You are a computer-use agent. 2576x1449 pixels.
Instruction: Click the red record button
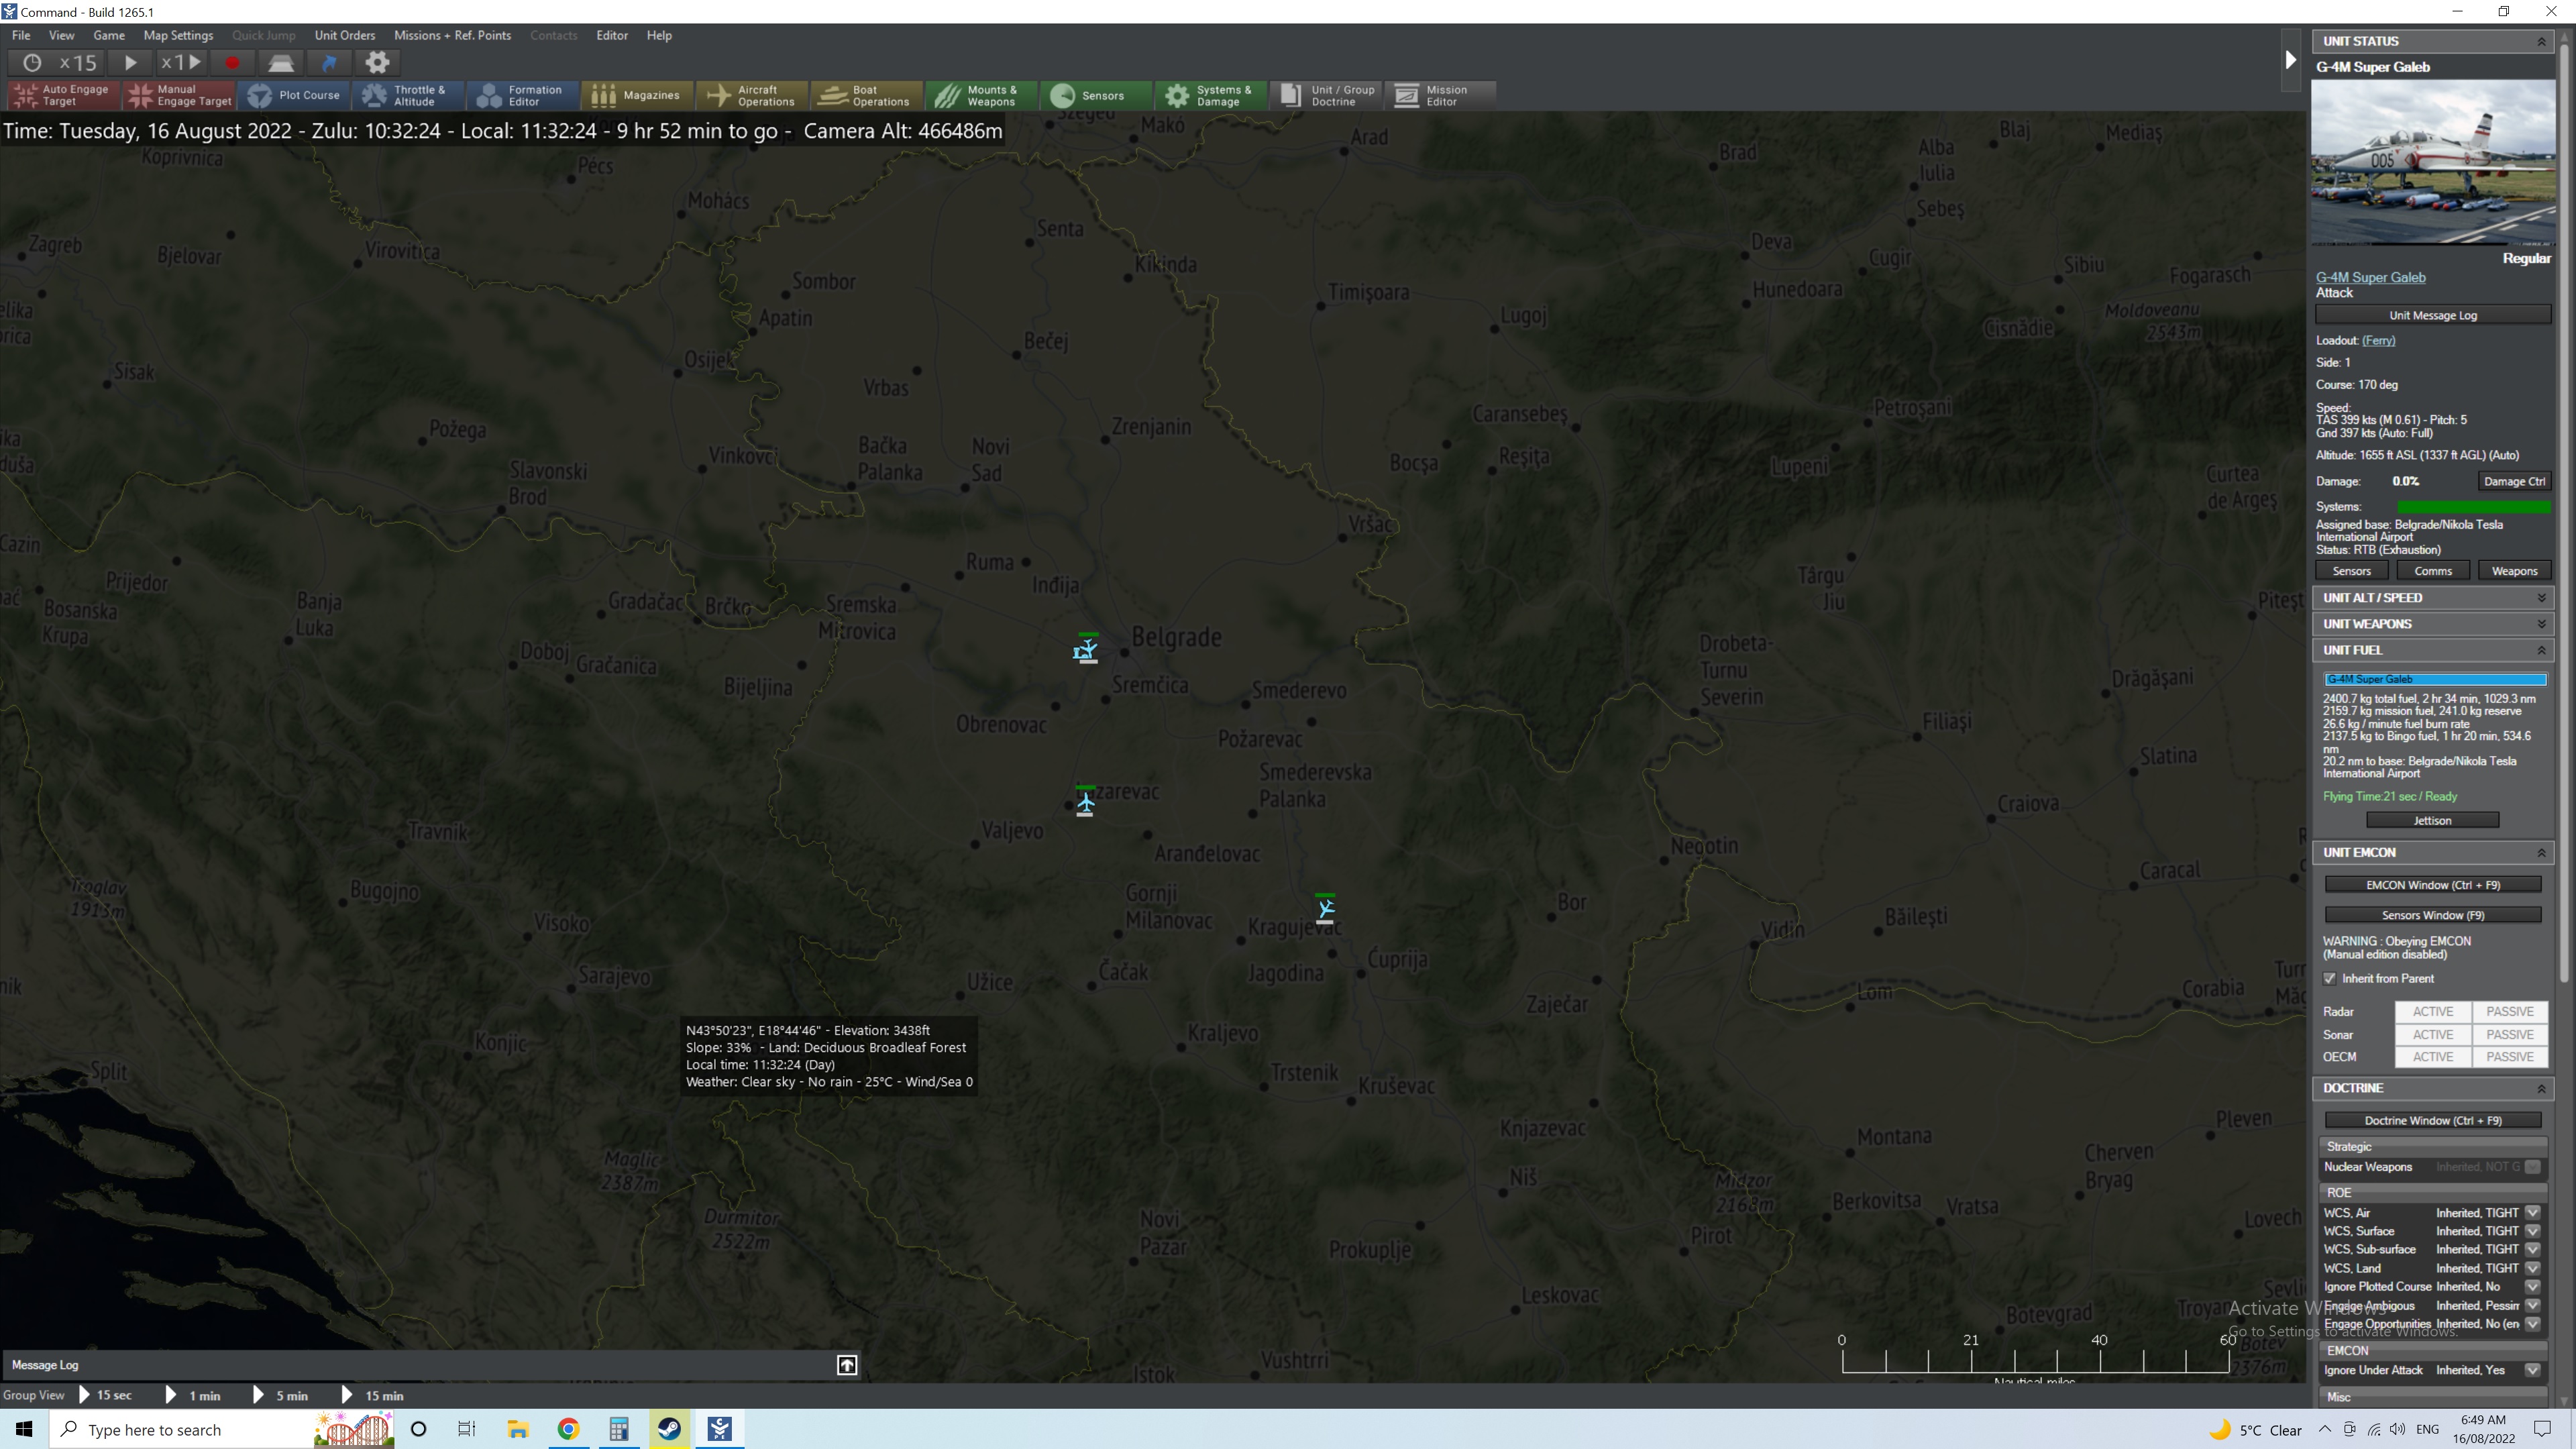[232, 63]
